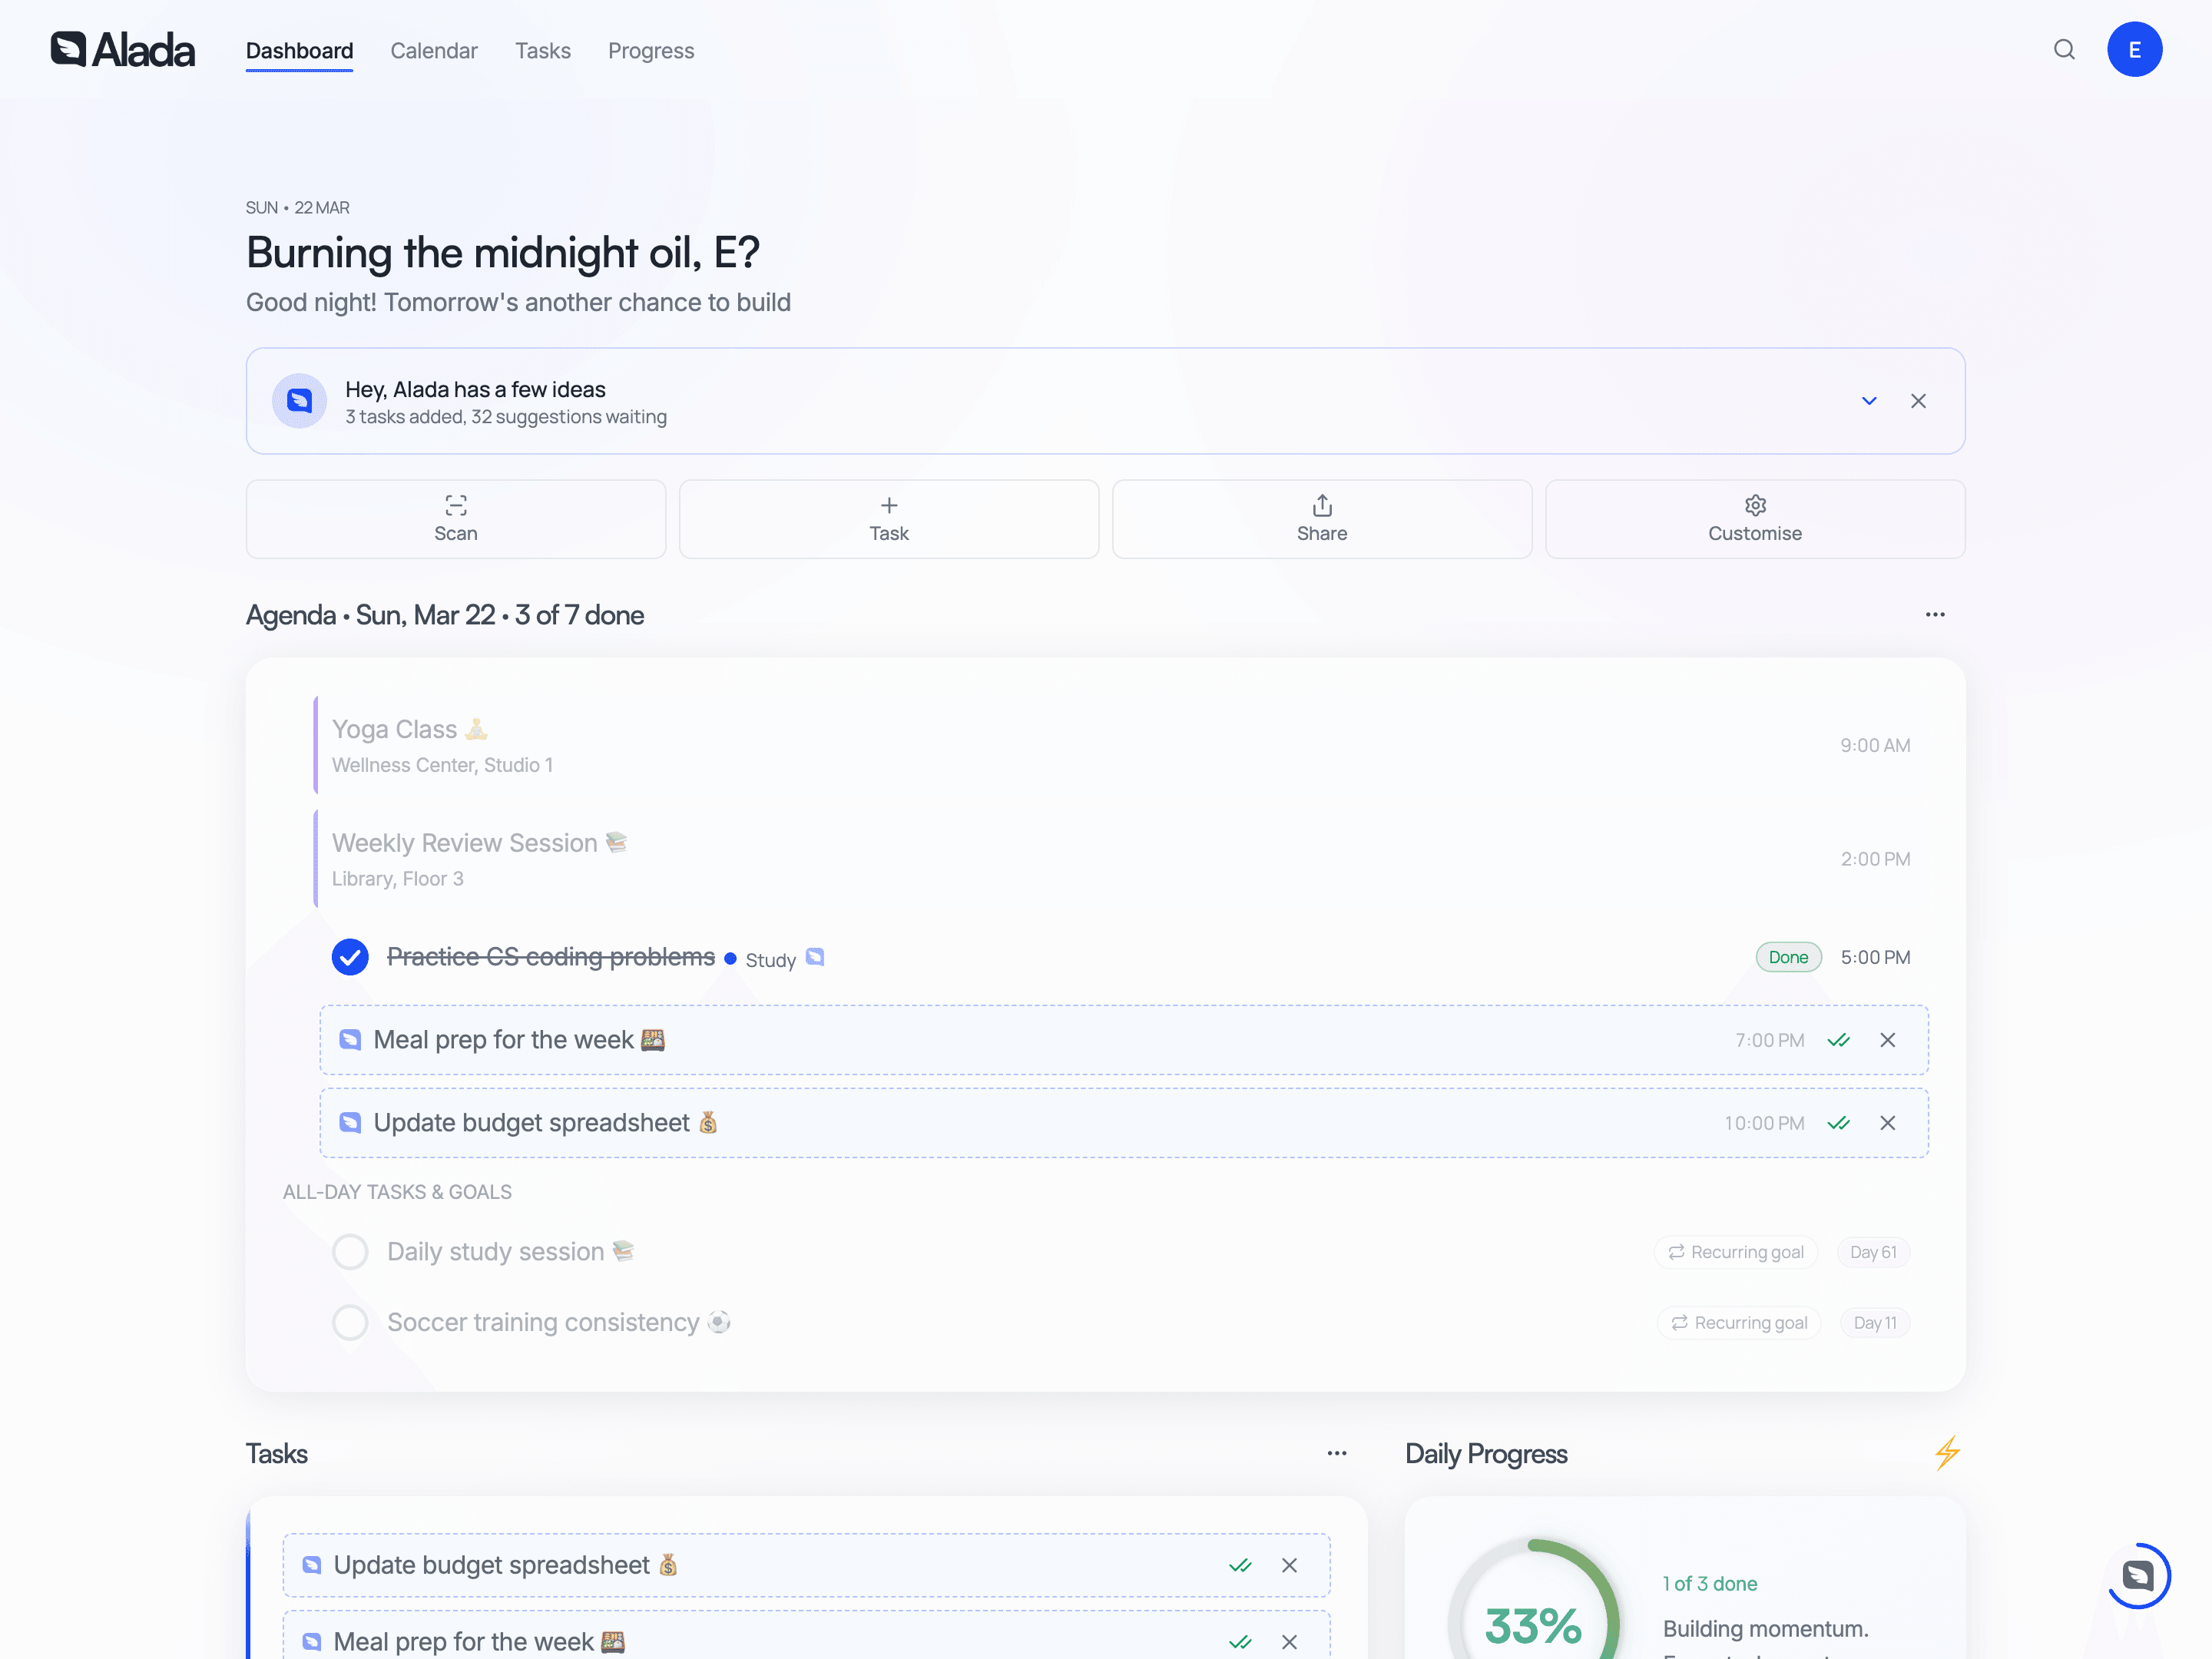
Task: Uncheck Practice CS coding problems
Action: [349, 956]
